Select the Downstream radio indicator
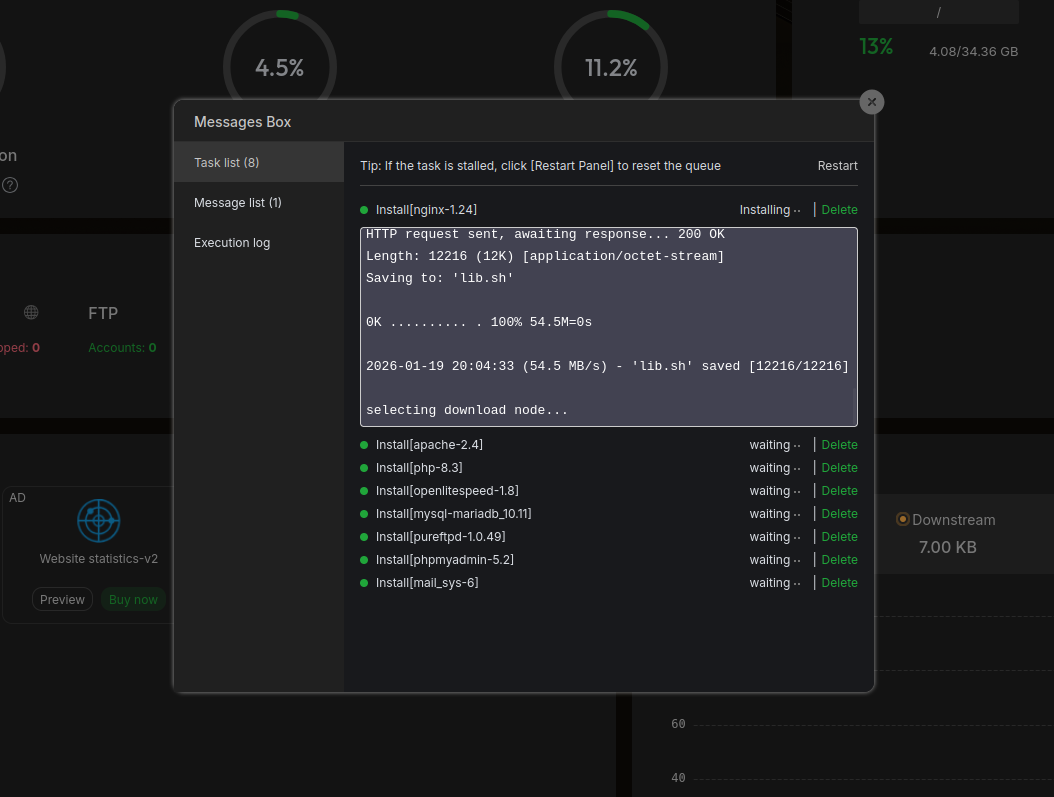 coord(903,519)
